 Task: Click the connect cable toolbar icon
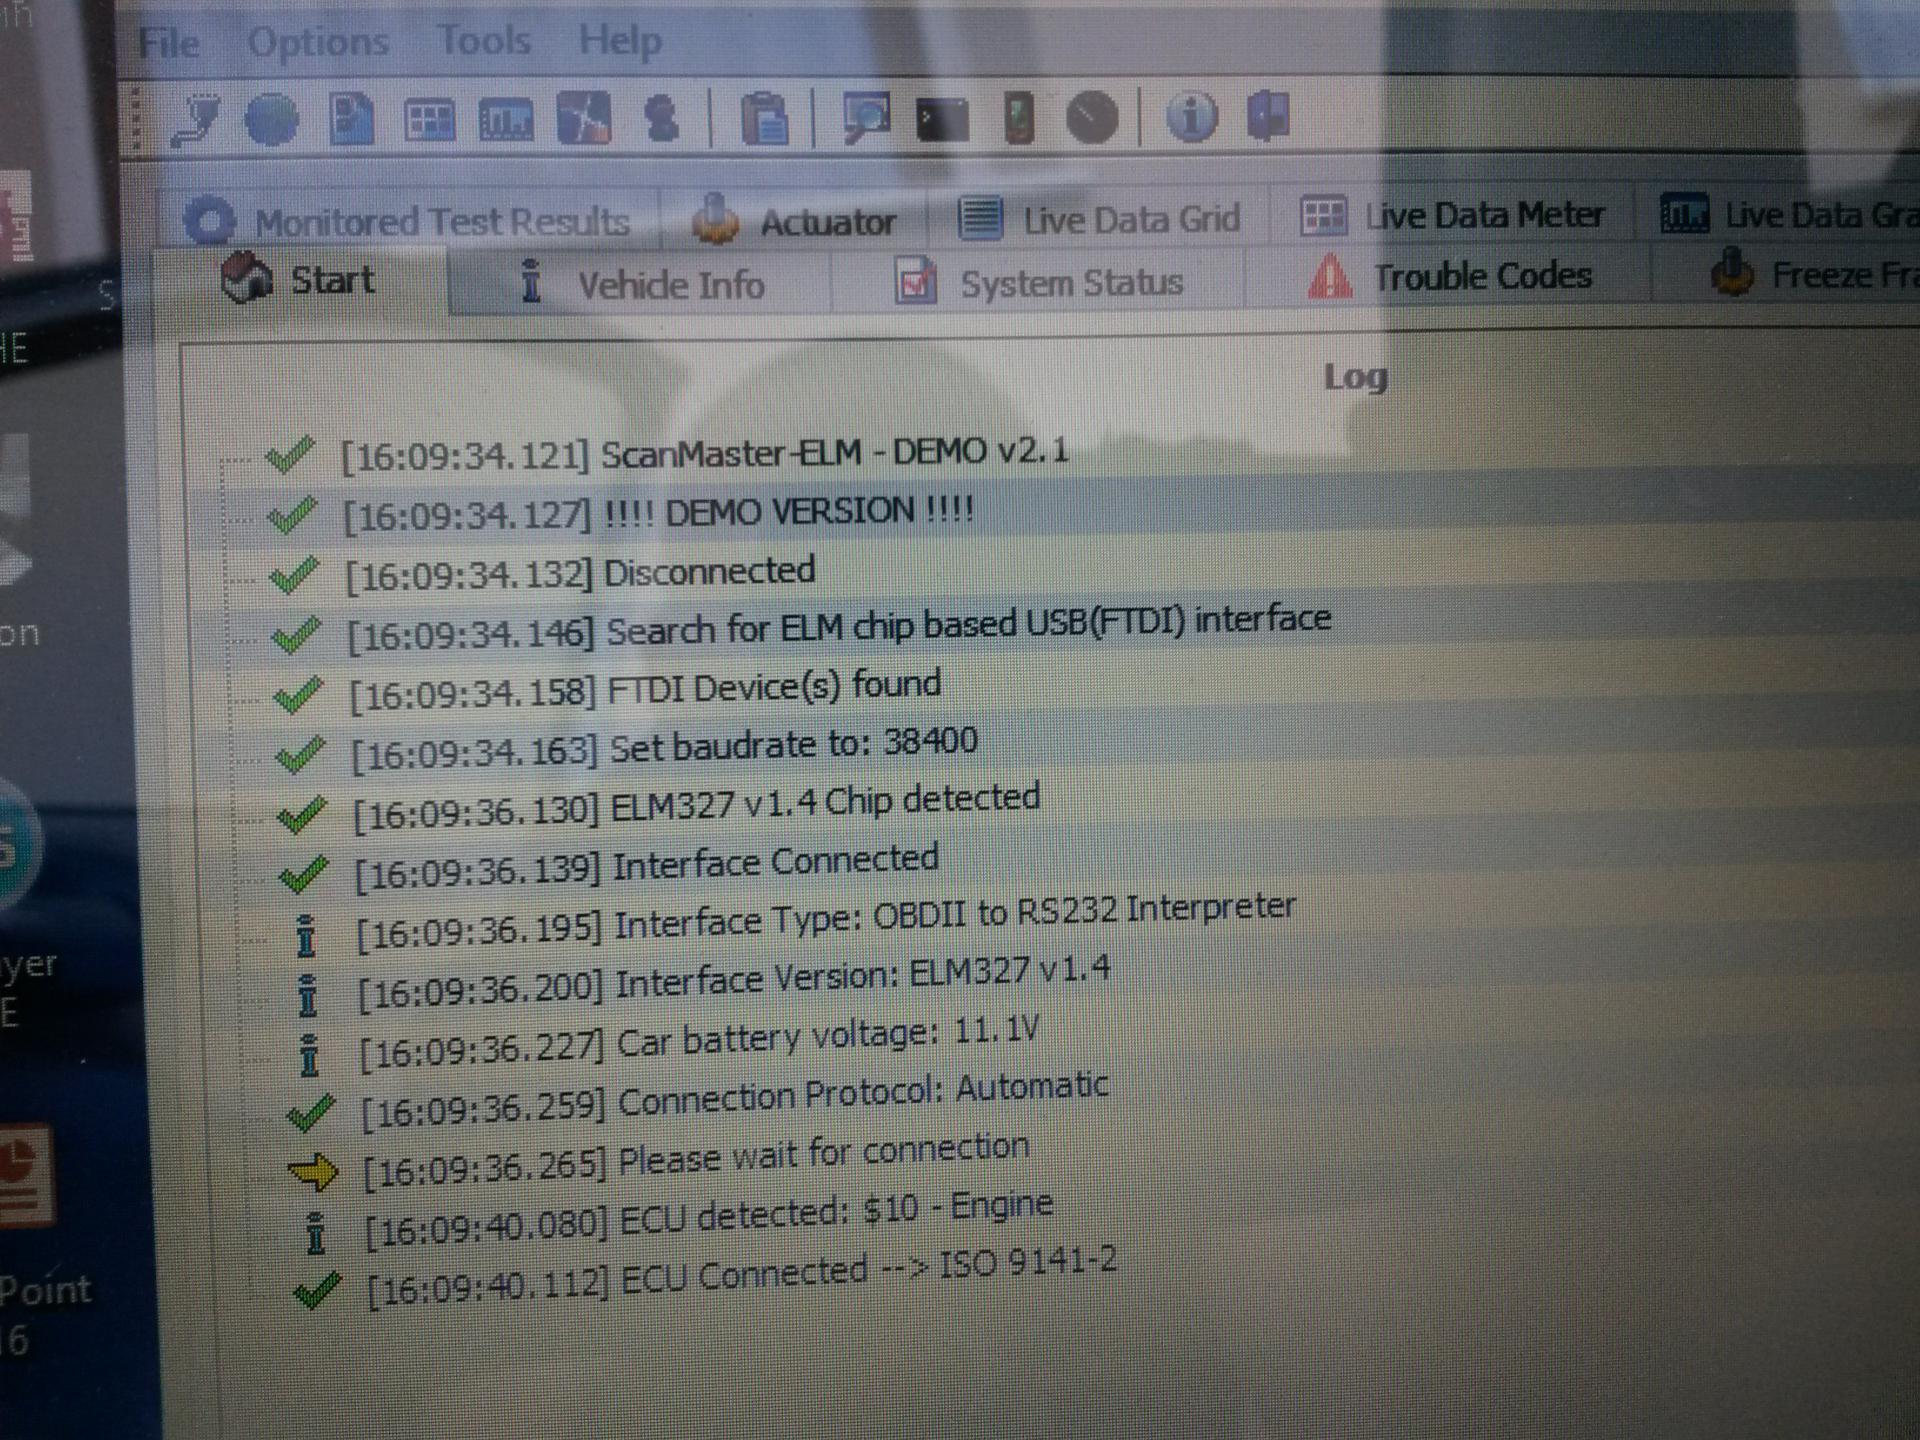(x=194, y=120)
